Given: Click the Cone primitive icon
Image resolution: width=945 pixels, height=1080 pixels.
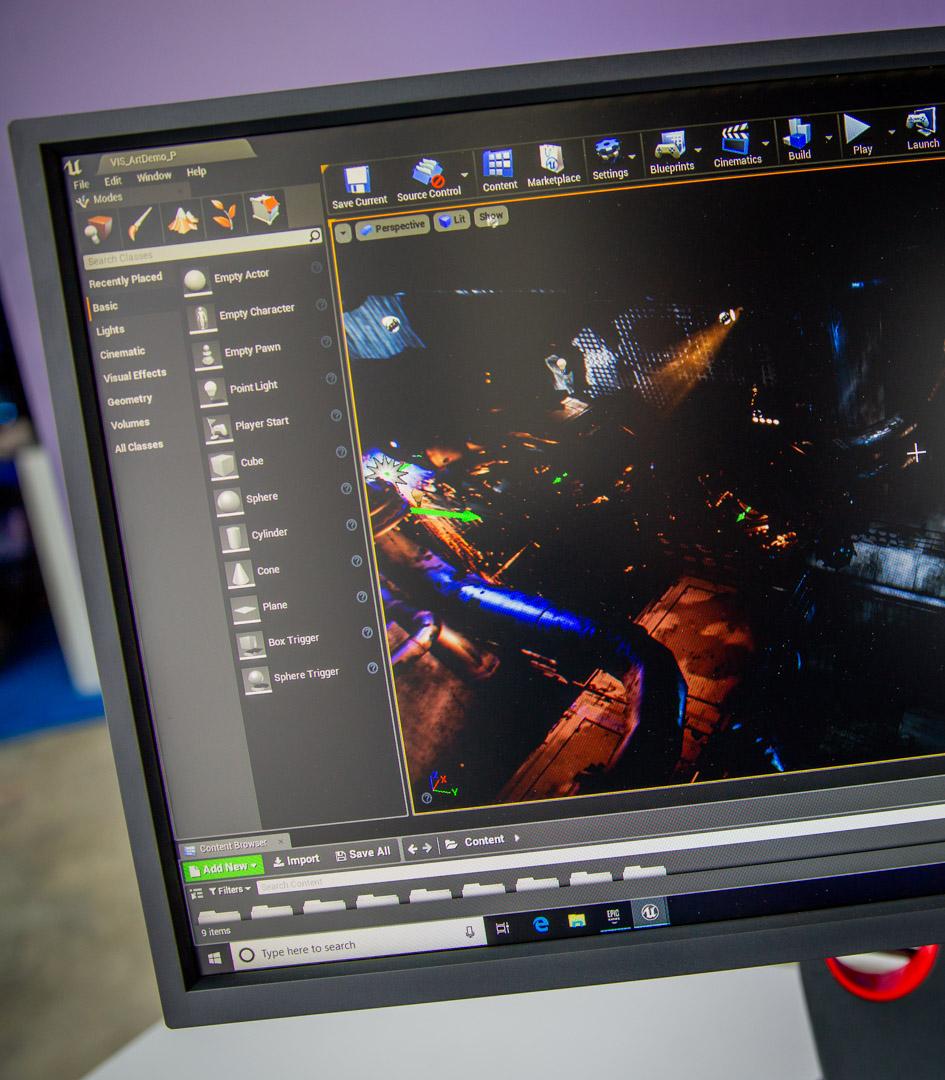Looking at the screenshot, I should point(240,574).
